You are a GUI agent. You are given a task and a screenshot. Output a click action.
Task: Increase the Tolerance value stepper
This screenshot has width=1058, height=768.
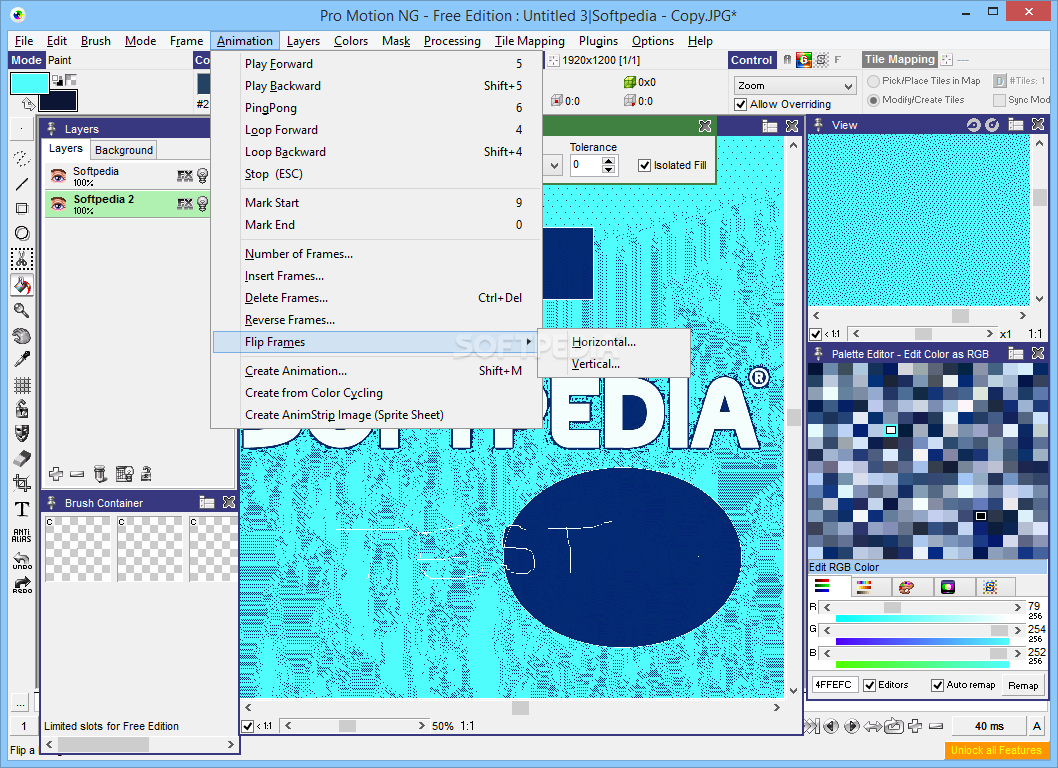(x=609, y=161)
